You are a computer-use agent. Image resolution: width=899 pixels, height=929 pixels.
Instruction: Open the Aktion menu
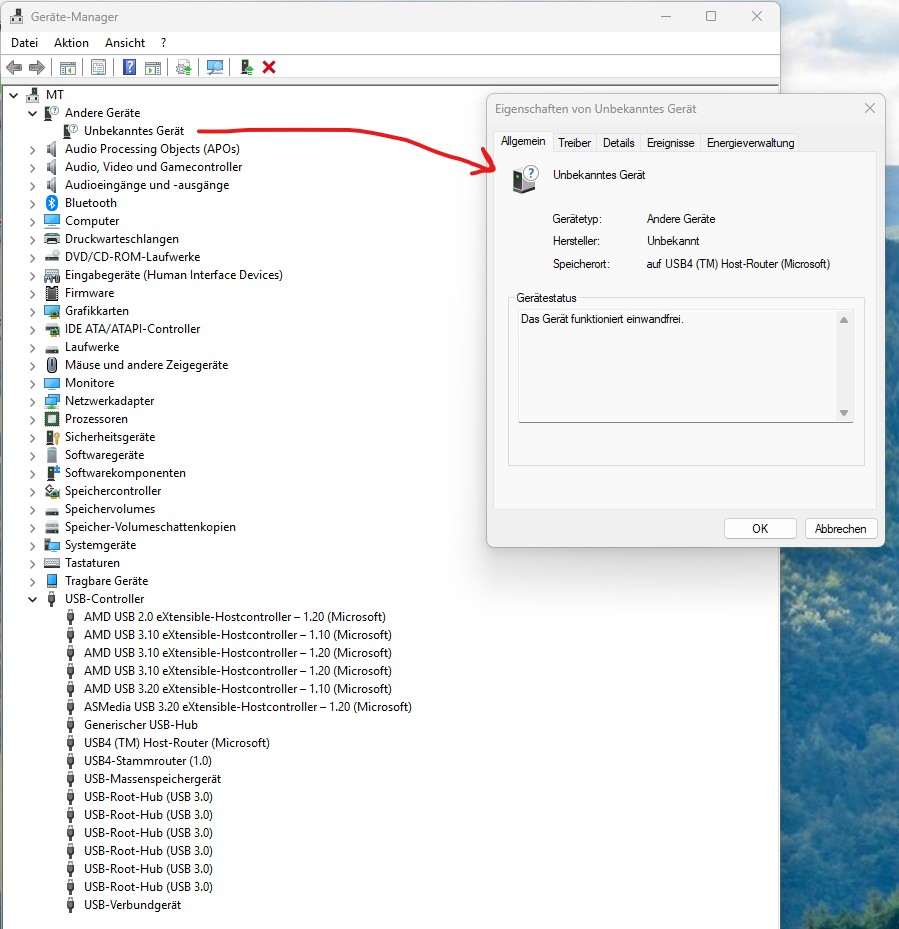pyautogui.click(x=71, y=43)
